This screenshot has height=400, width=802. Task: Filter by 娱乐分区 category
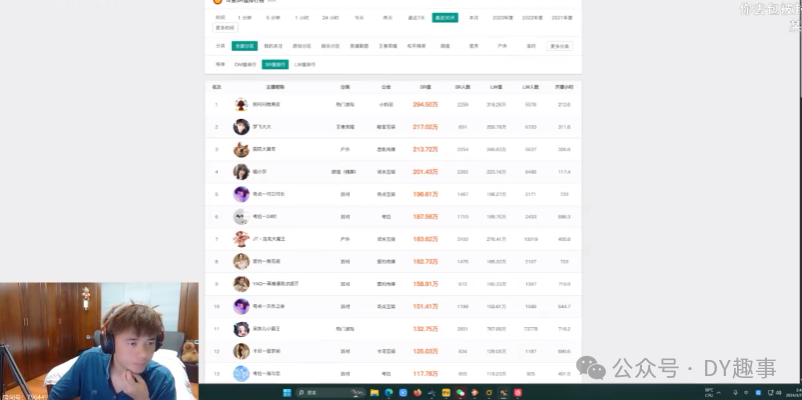pos(330,46)
